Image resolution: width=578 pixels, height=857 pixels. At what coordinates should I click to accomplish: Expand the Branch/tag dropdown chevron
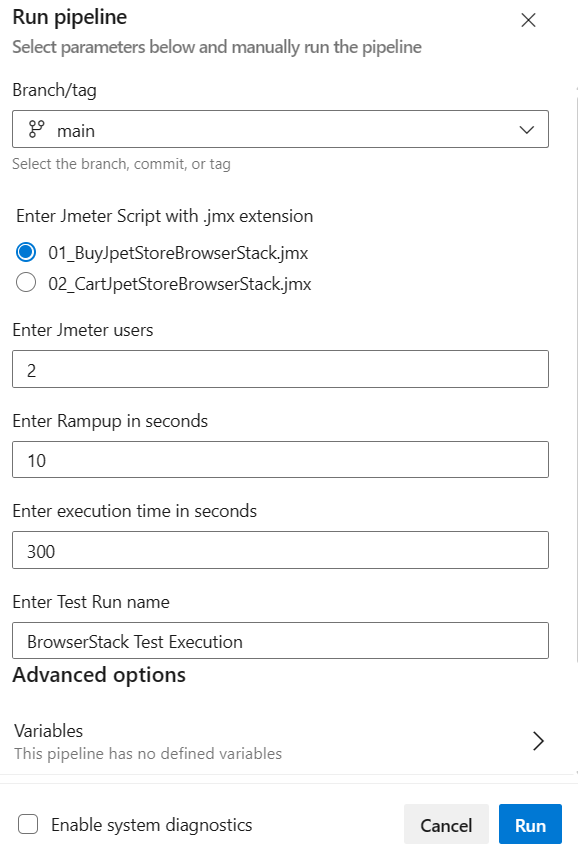[x=527, y=130]
